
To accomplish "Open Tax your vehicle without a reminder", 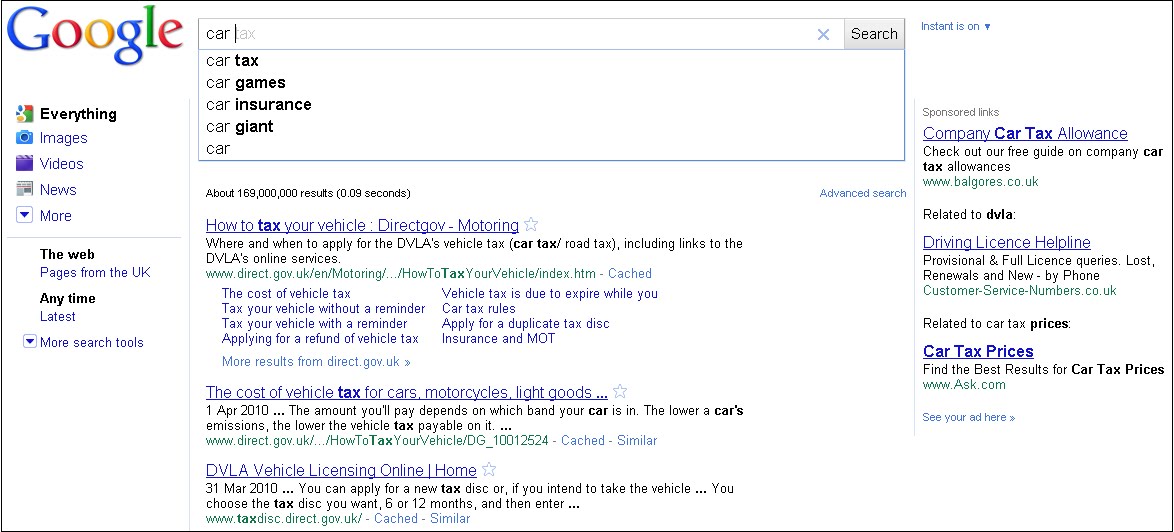I will point(323,308).
